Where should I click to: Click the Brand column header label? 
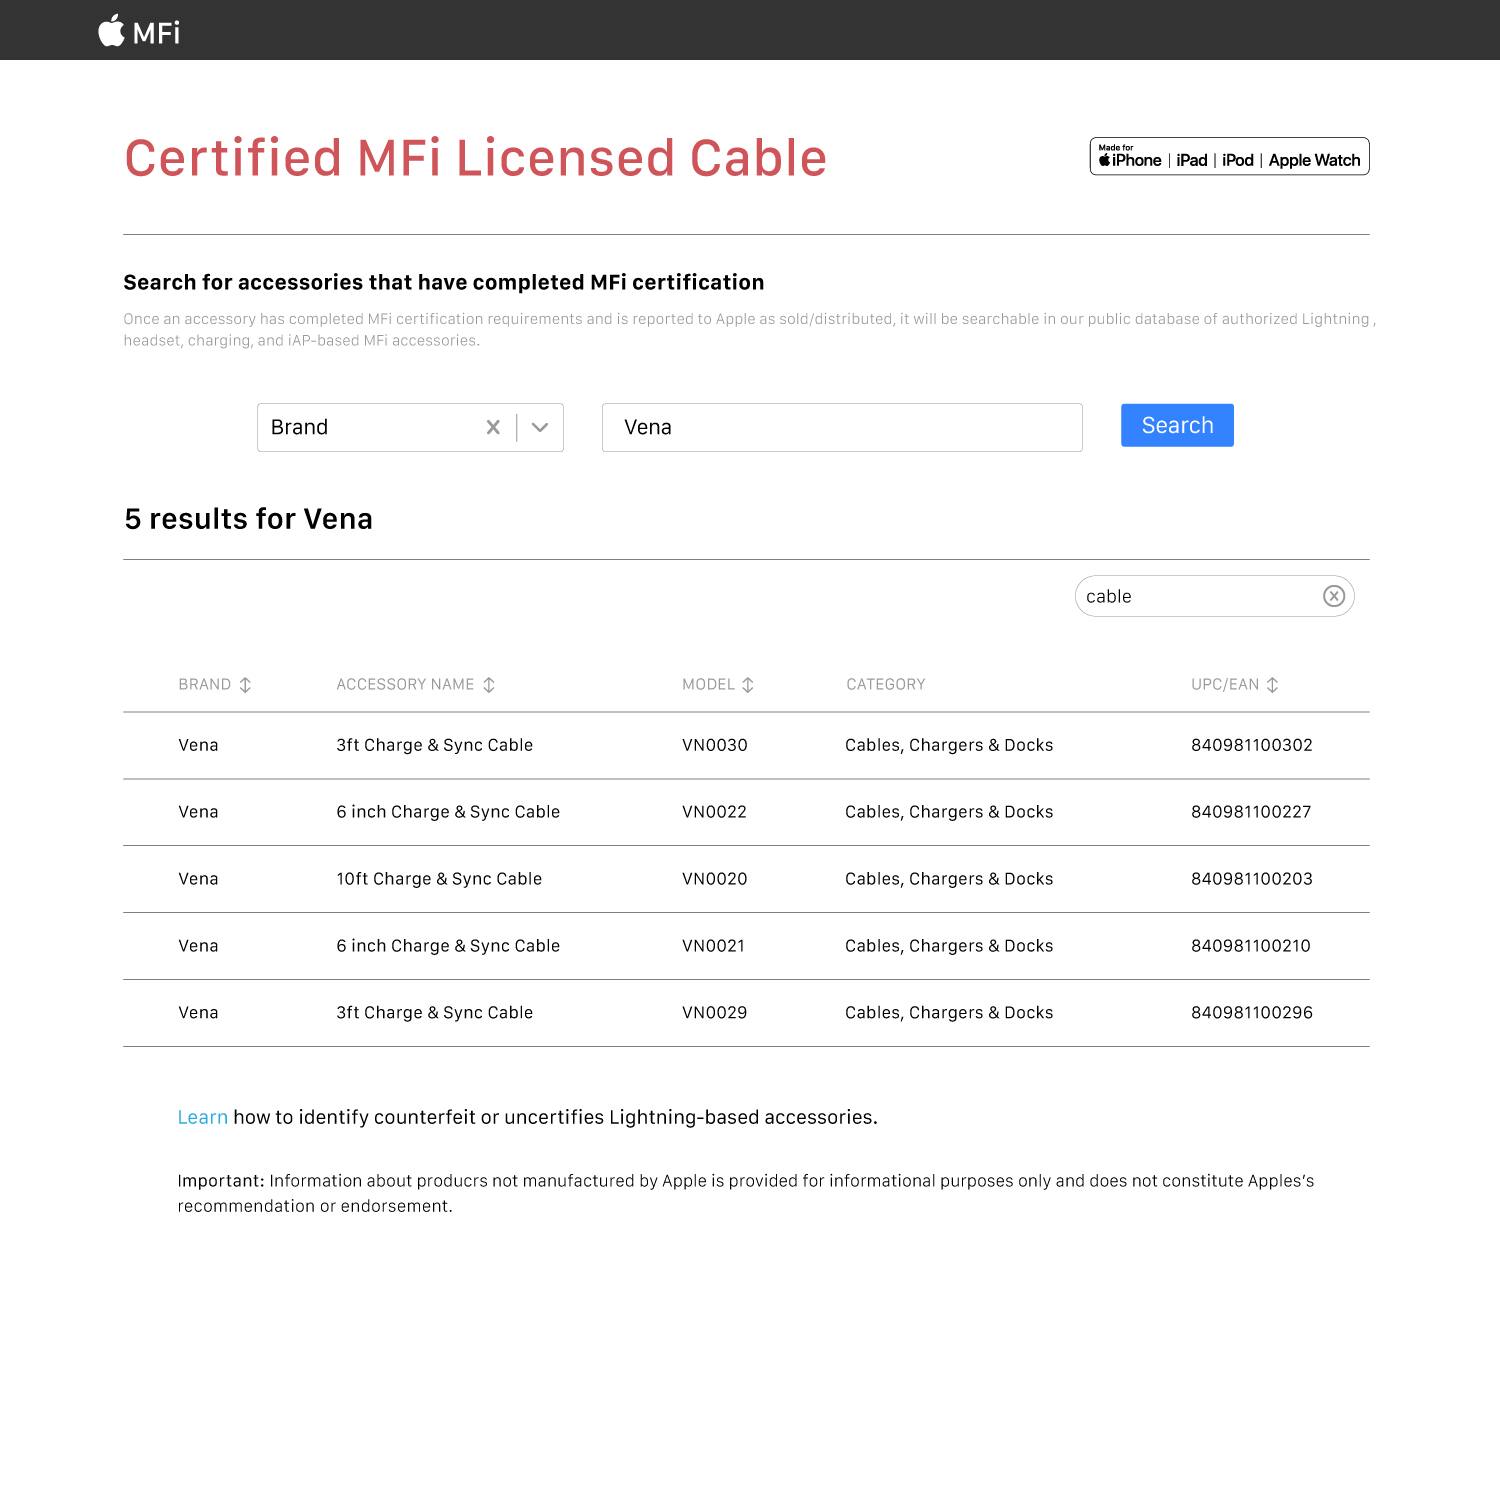point(206,684)
